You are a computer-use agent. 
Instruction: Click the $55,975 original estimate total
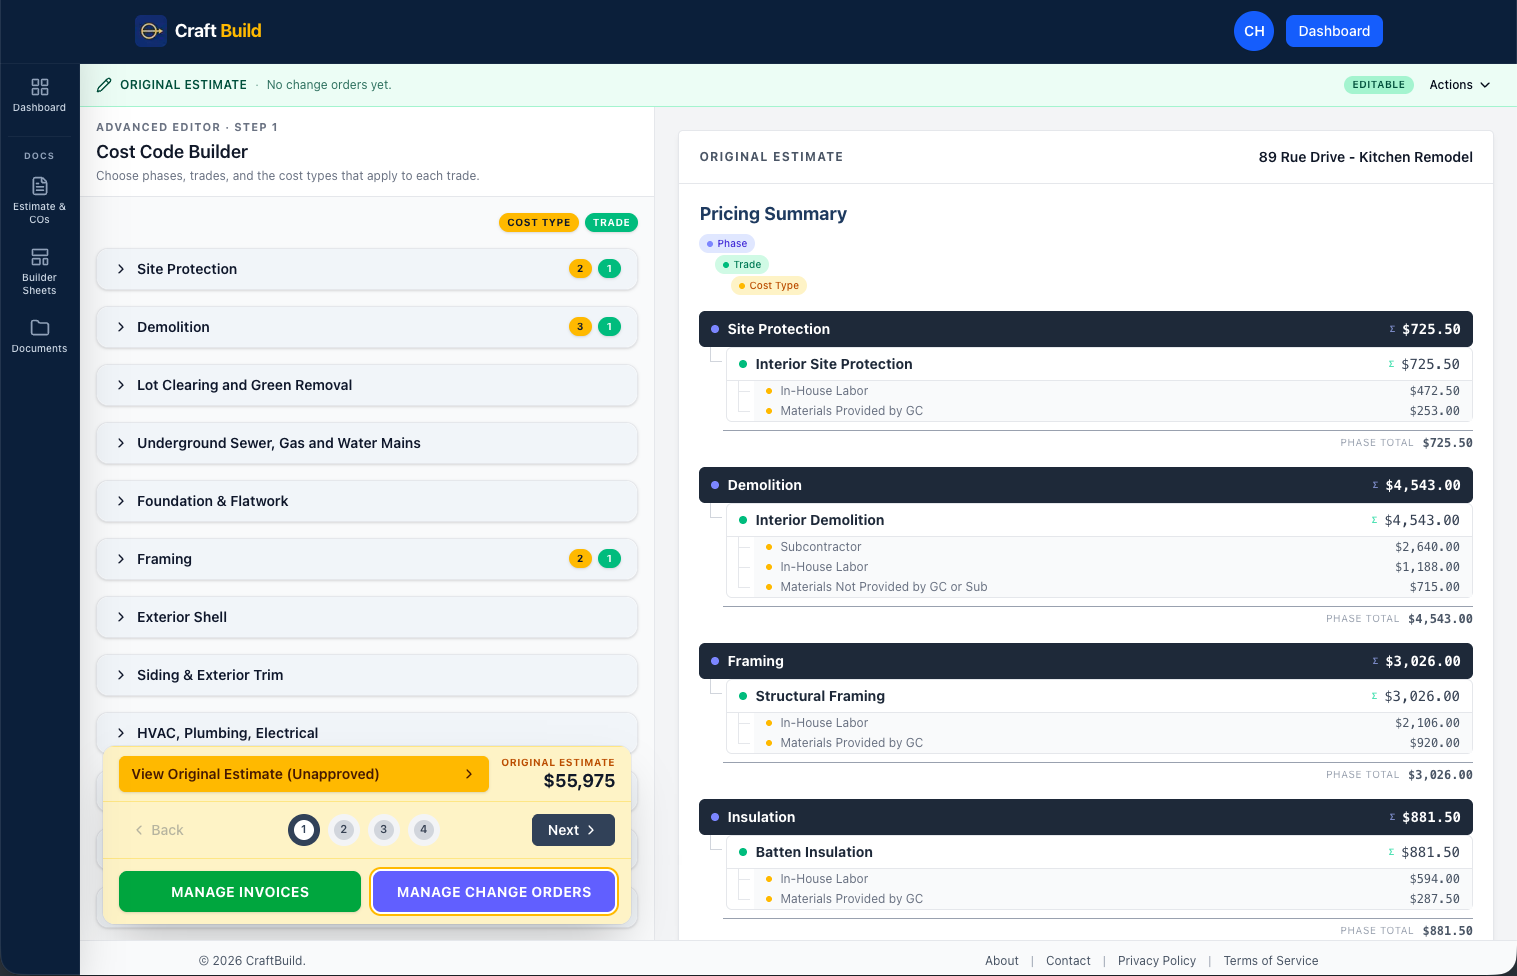(x=579, y=781)
